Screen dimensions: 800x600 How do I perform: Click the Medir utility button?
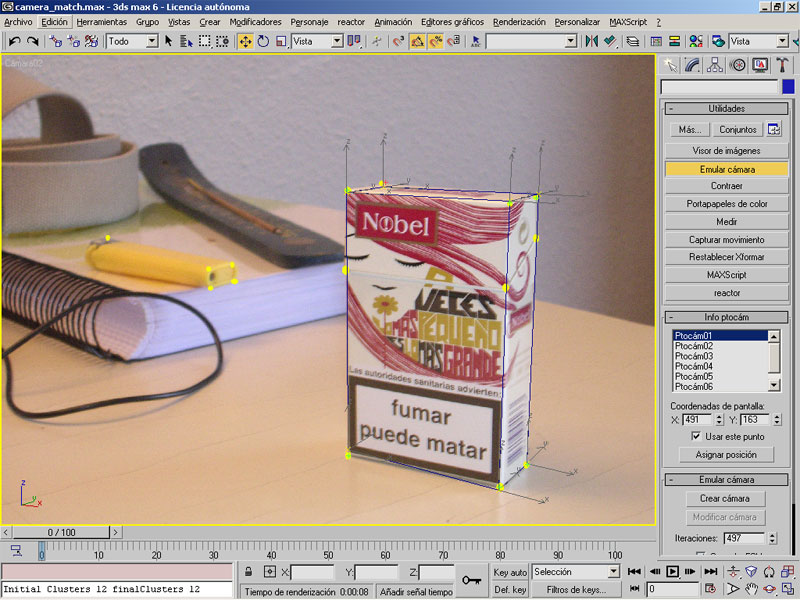point(727,221)
